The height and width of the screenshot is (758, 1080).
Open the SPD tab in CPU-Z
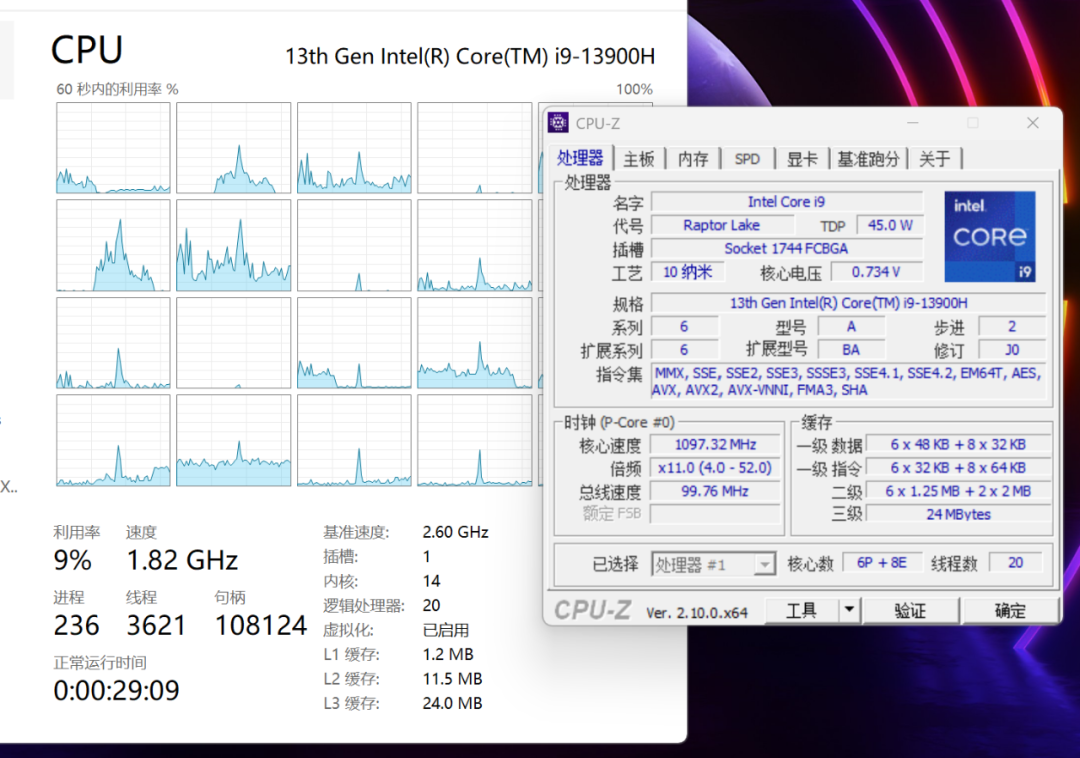pos(747,160)
